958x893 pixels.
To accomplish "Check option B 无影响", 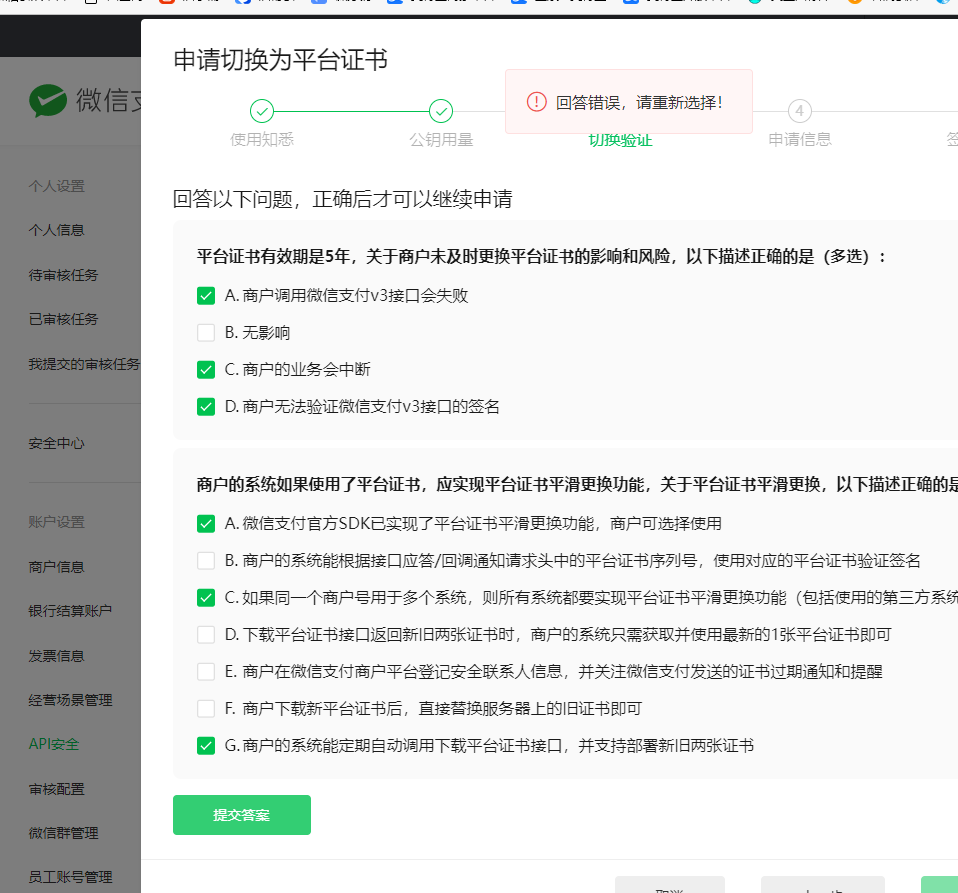I will click(206, 333).
